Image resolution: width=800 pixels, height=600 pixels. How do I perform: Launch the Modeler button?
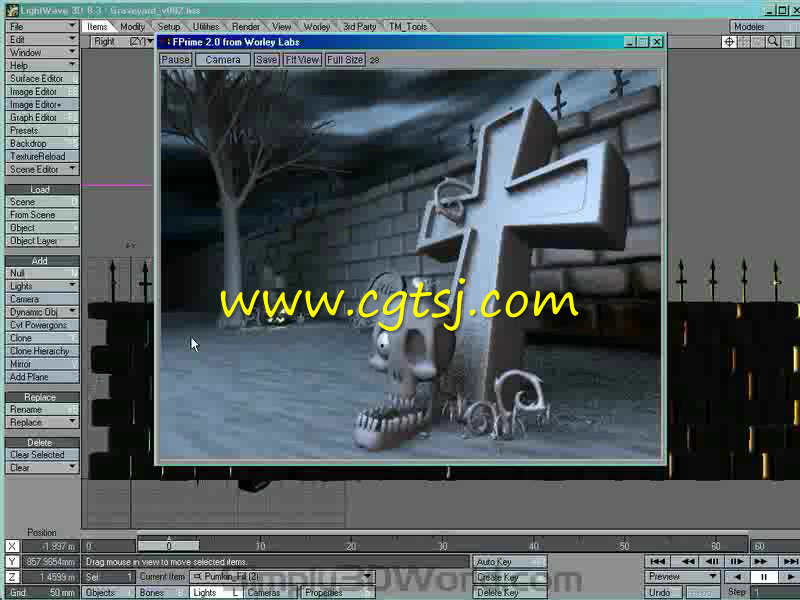(764, 27)
